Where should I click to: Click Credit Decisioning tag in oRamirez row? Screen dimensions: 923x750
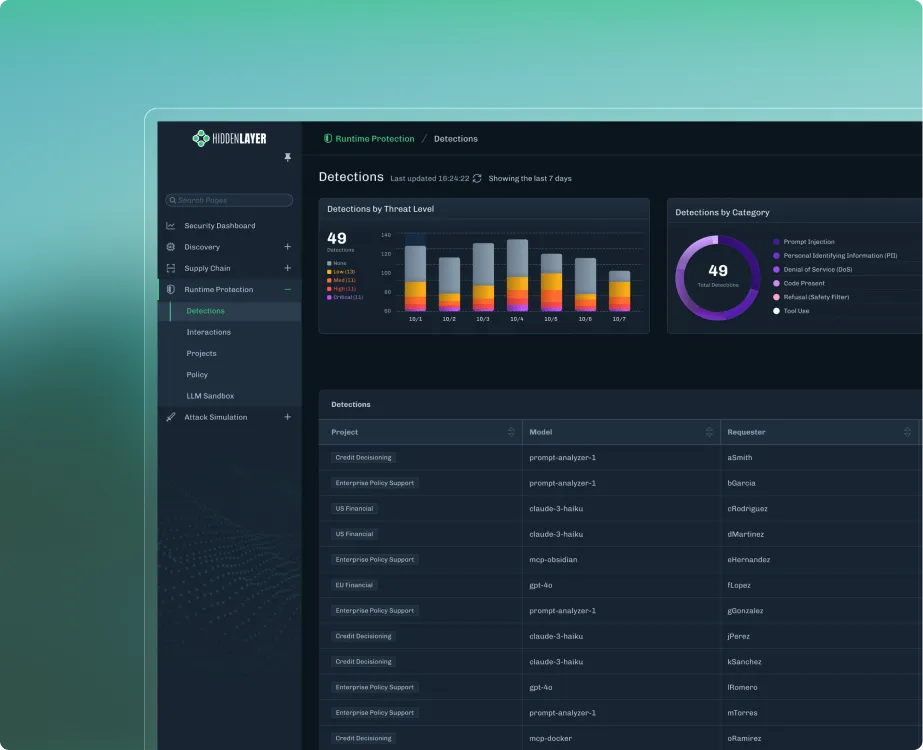tap(363, 738)
